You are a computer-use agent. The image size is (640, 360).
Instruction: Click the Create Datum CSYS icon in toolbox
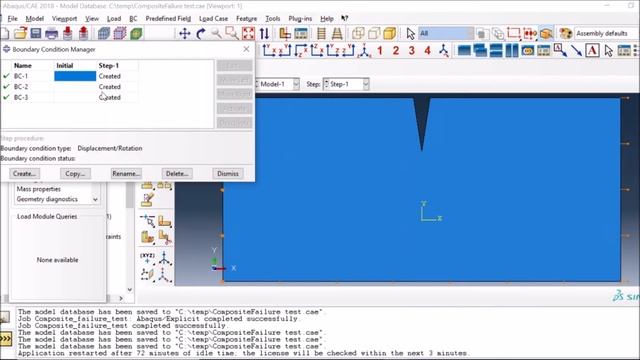164,275
